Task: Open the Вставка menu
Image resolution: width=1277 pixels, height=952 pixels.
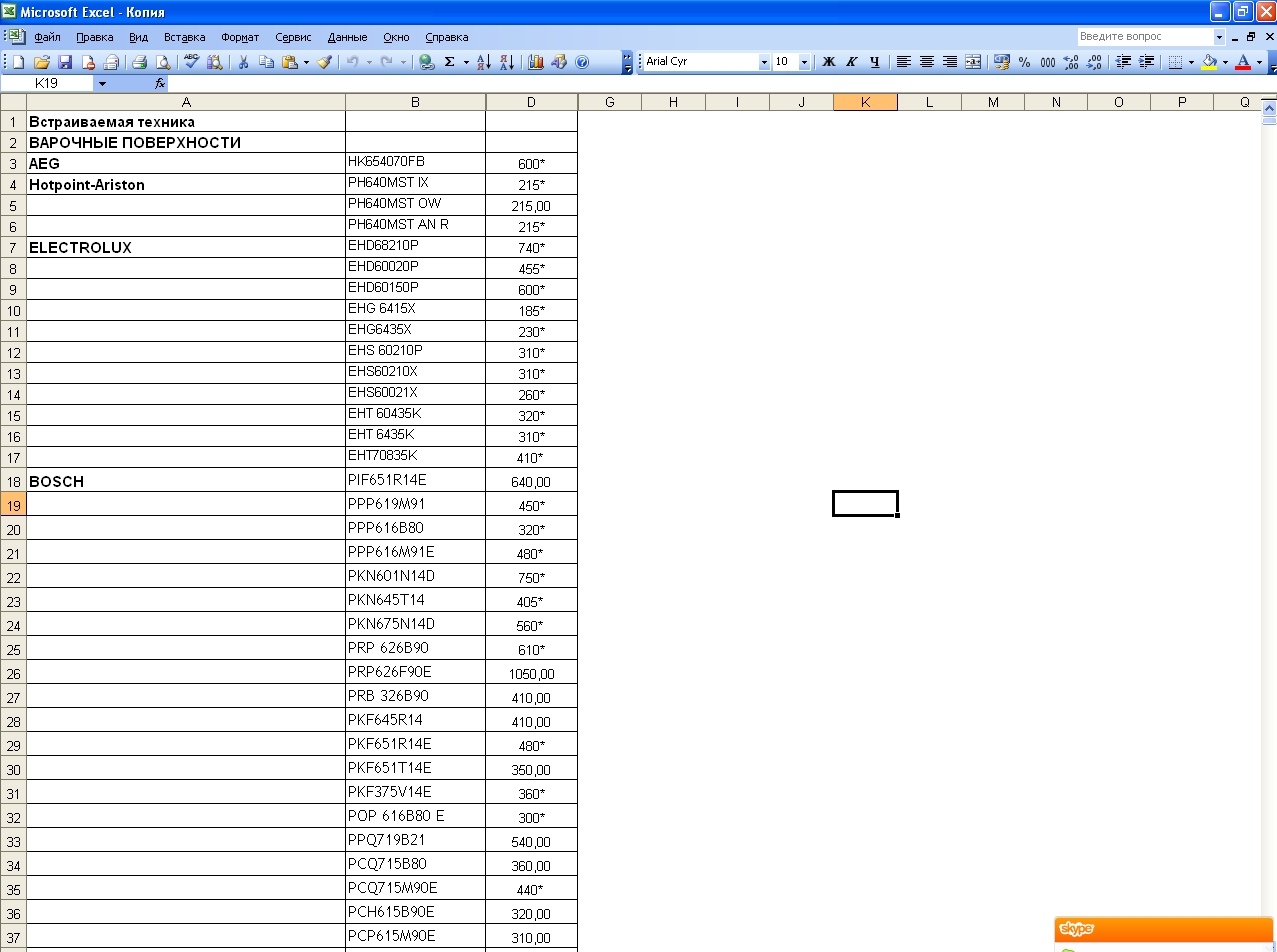Action: tap(184, 37)
